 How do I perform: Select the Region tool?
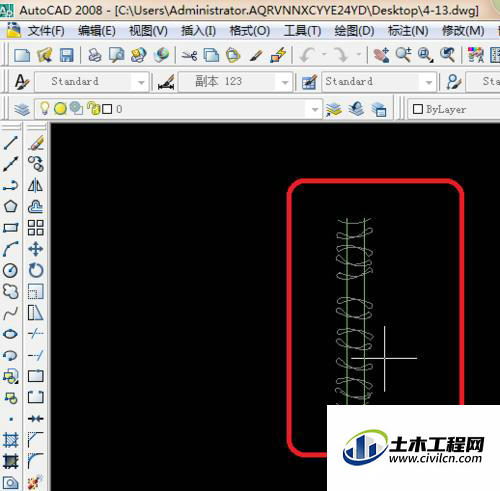[x=10, y=482]
